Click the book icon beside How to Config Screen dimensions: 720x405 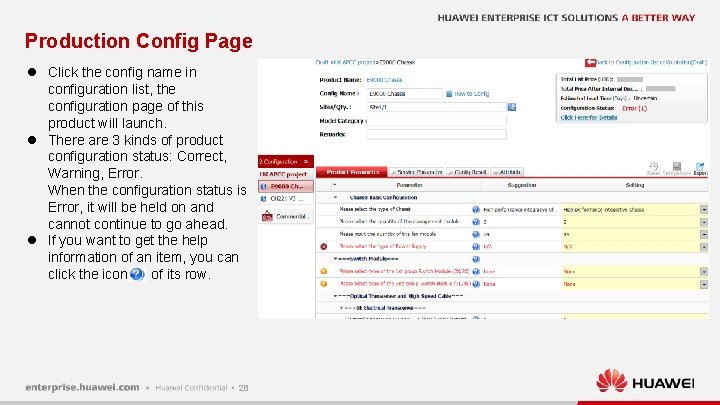pyautogui.click(x=449, y=94)
